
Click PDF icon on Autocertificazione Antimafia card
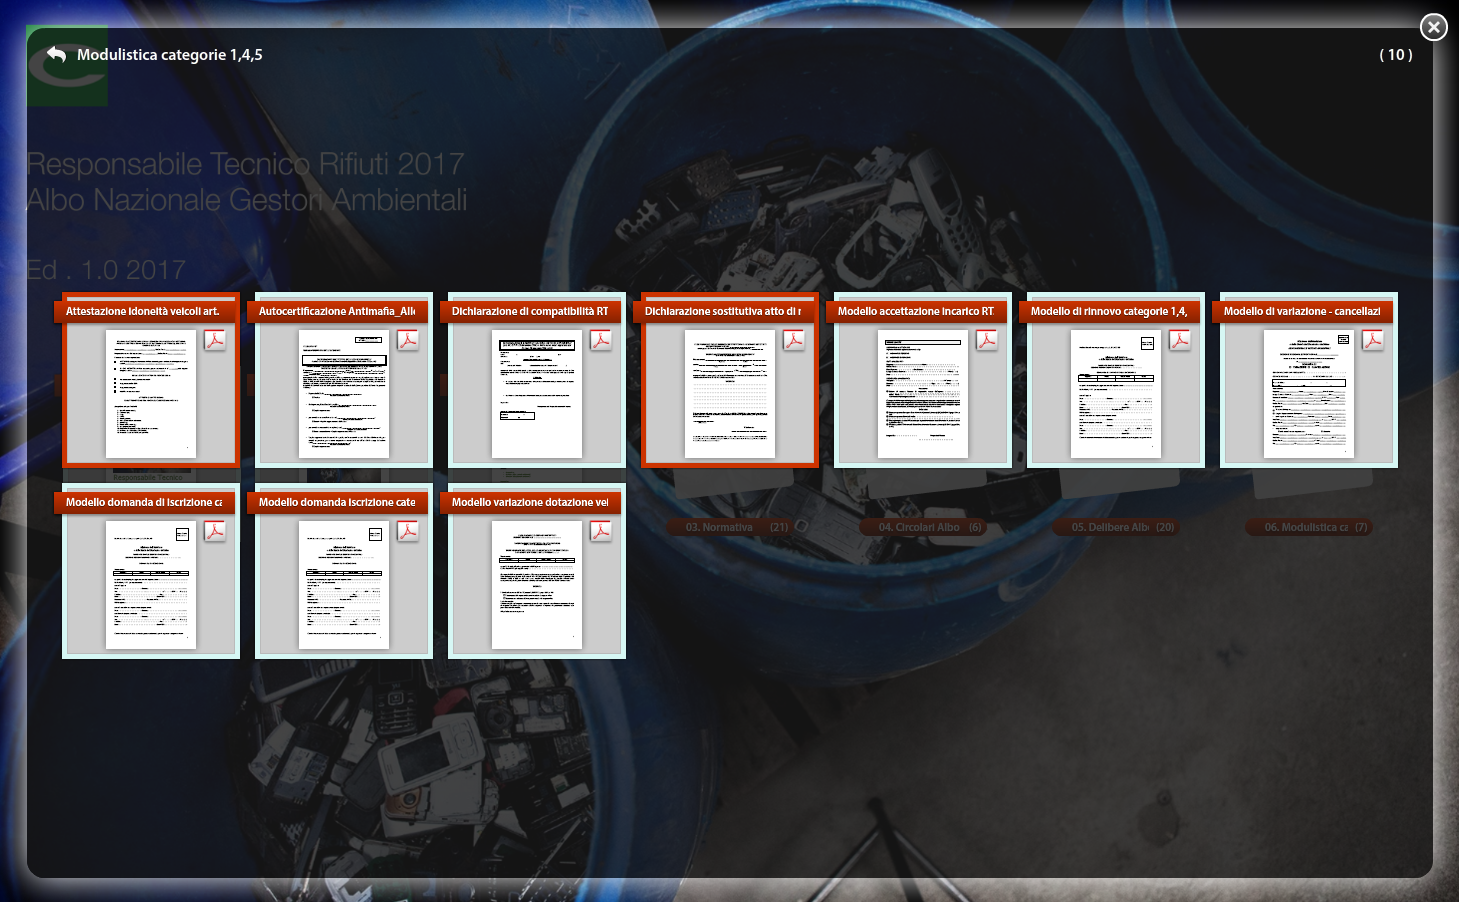tap(408, 340)
